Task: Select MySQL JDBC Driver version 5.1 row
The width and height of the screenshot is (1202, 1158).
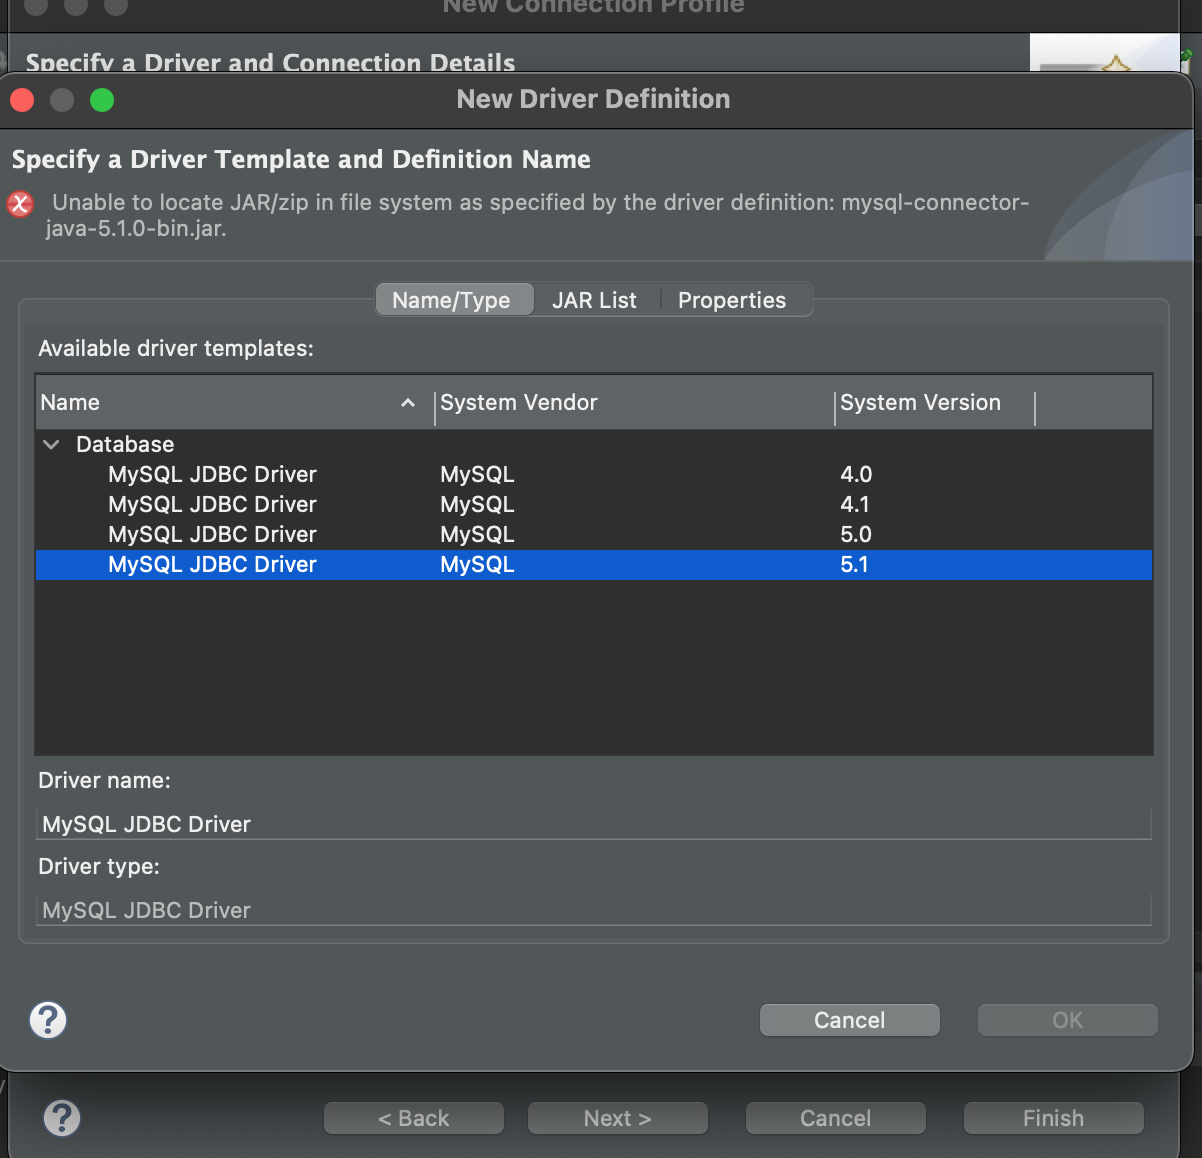Action: pyautogui.click(x=594, y=564)
